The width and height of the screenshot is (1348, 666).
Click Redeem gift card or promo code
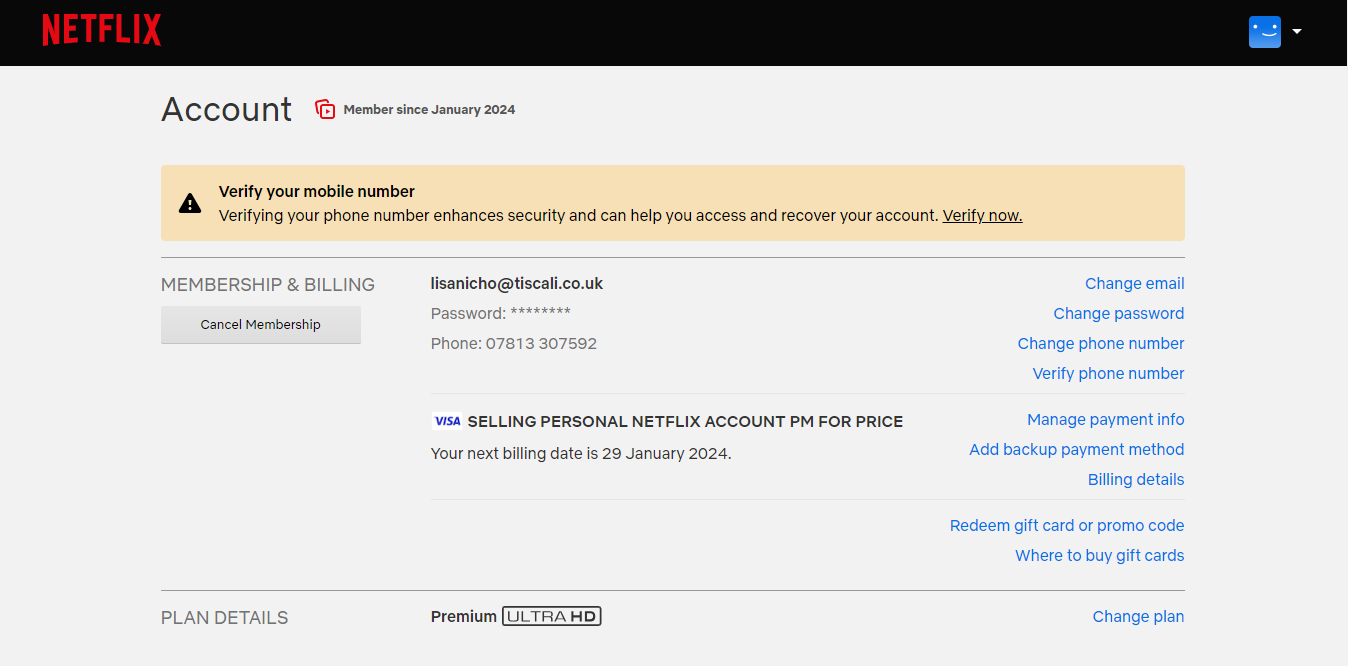tap(1067, 526)
